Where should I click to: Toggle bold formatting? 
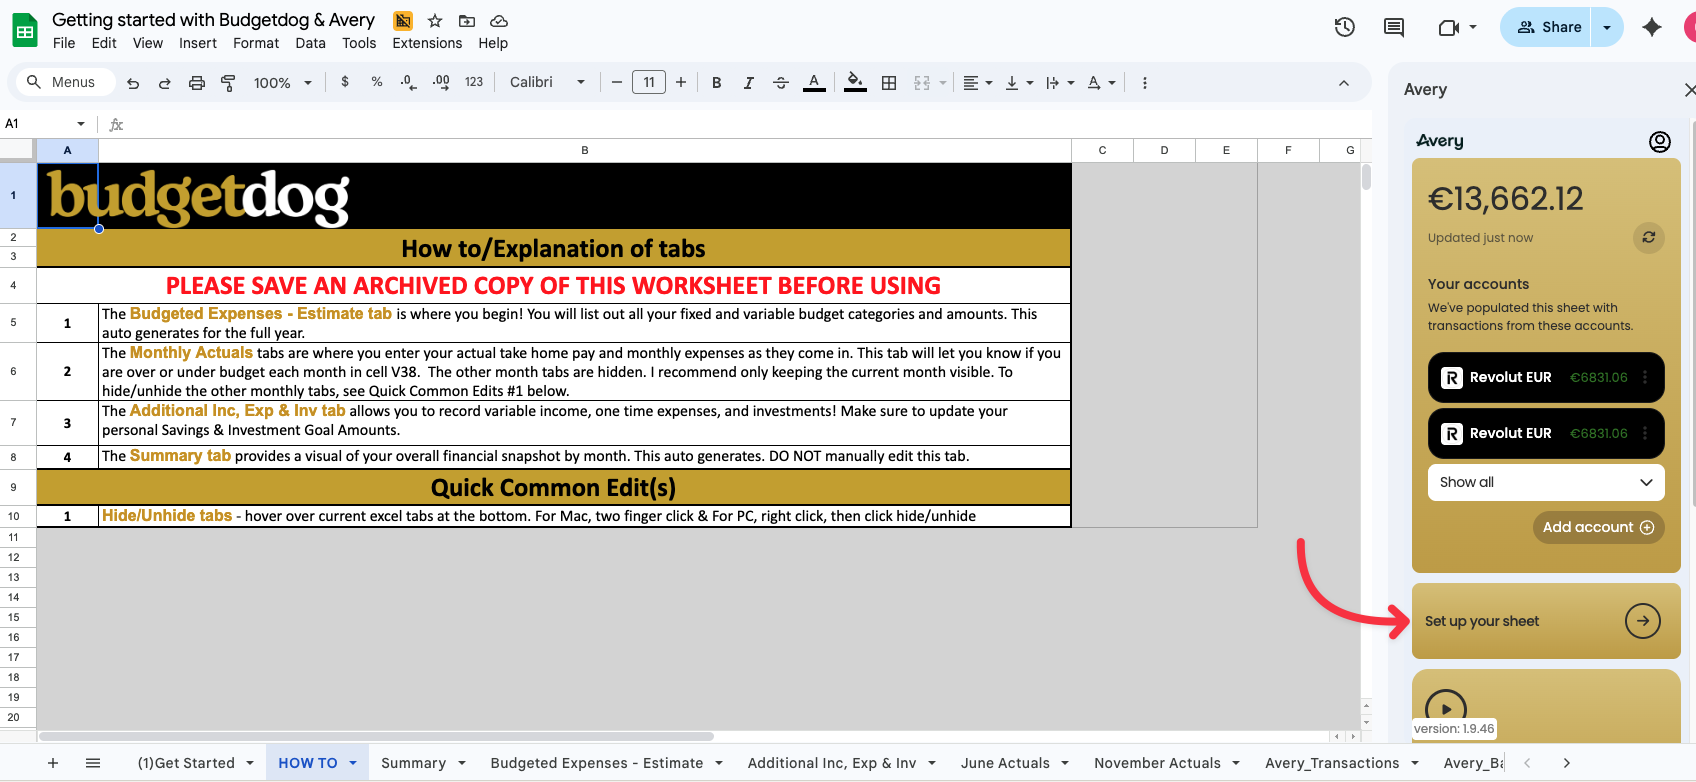716,83
